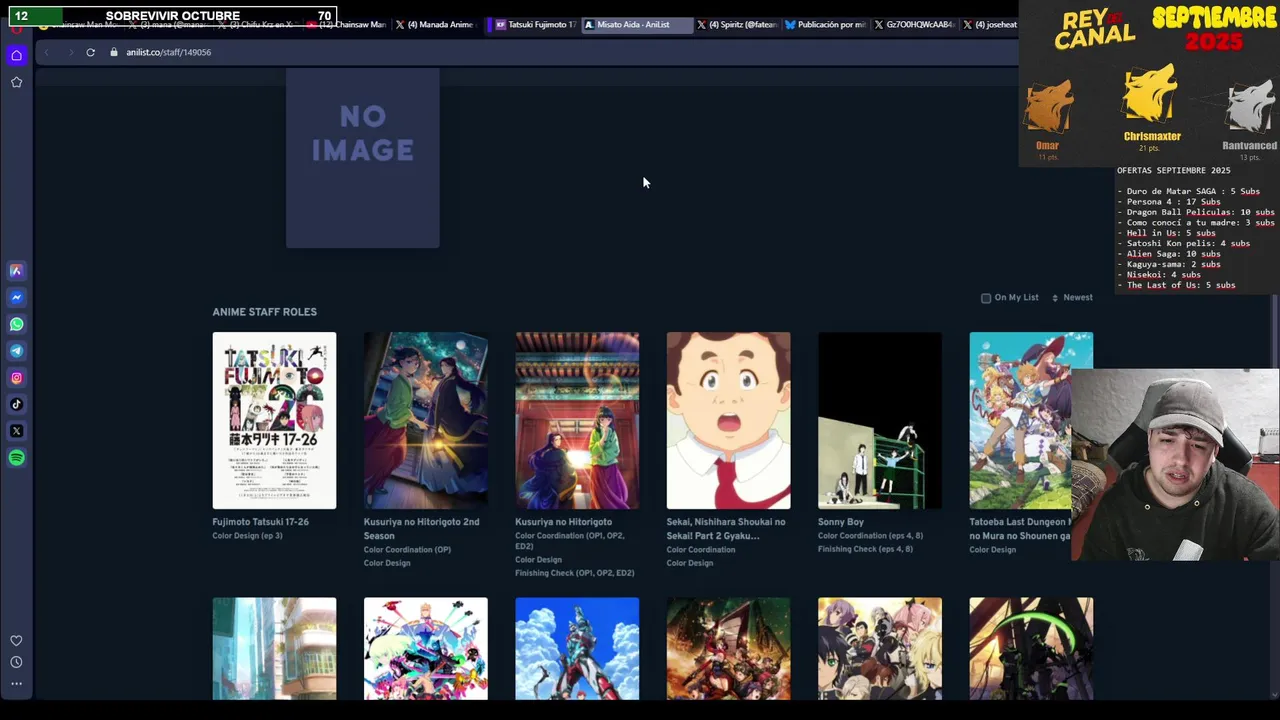Image resolution: width=1280 pixels, height=720 pixels.
Task: Click the staff NO IMAGE placeholder
Action: tap(362, 157)
